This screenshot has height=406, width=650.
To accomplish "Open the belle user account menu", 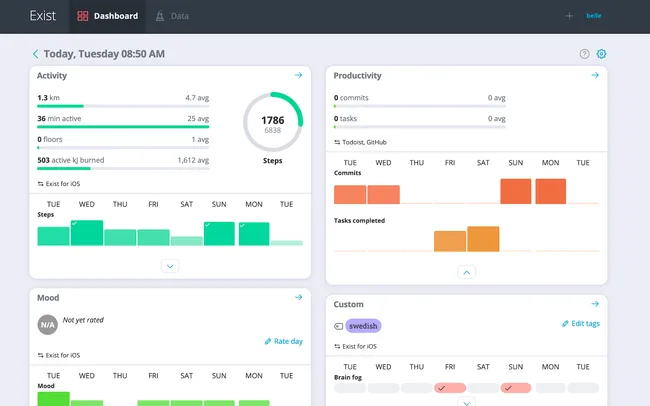I will pos(593,16).
